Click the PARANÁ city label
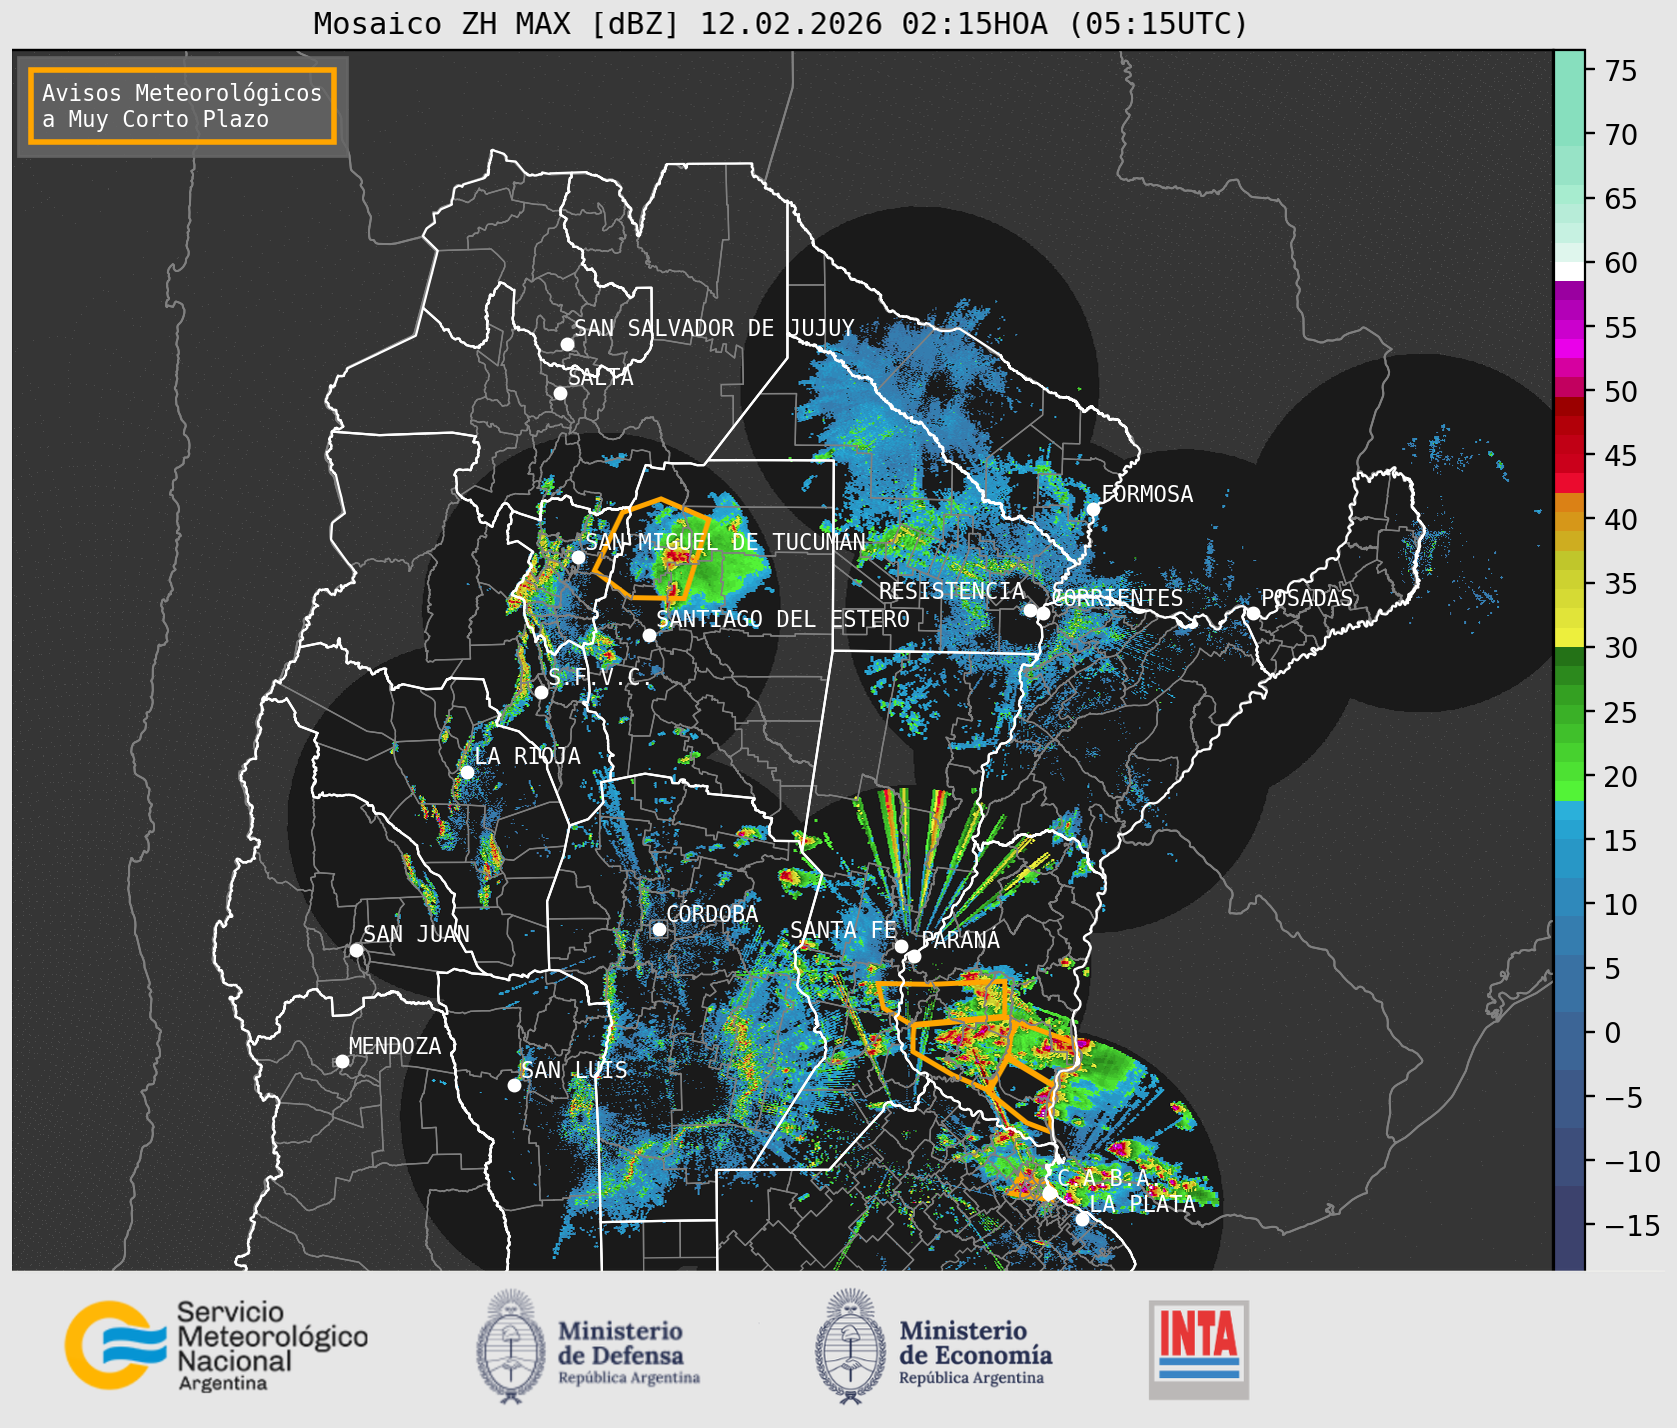Image resolution: width=1677 pixels, height=1428 pixels. [960, 940]
